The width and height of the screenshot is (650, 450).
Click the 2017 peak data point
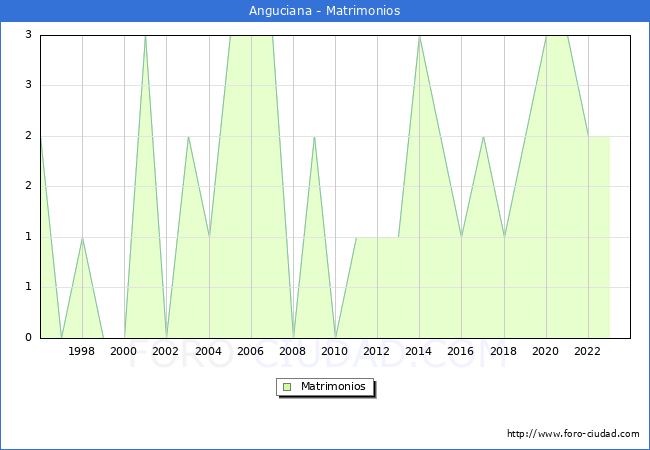pyautogui.click(x=483, y=137)
